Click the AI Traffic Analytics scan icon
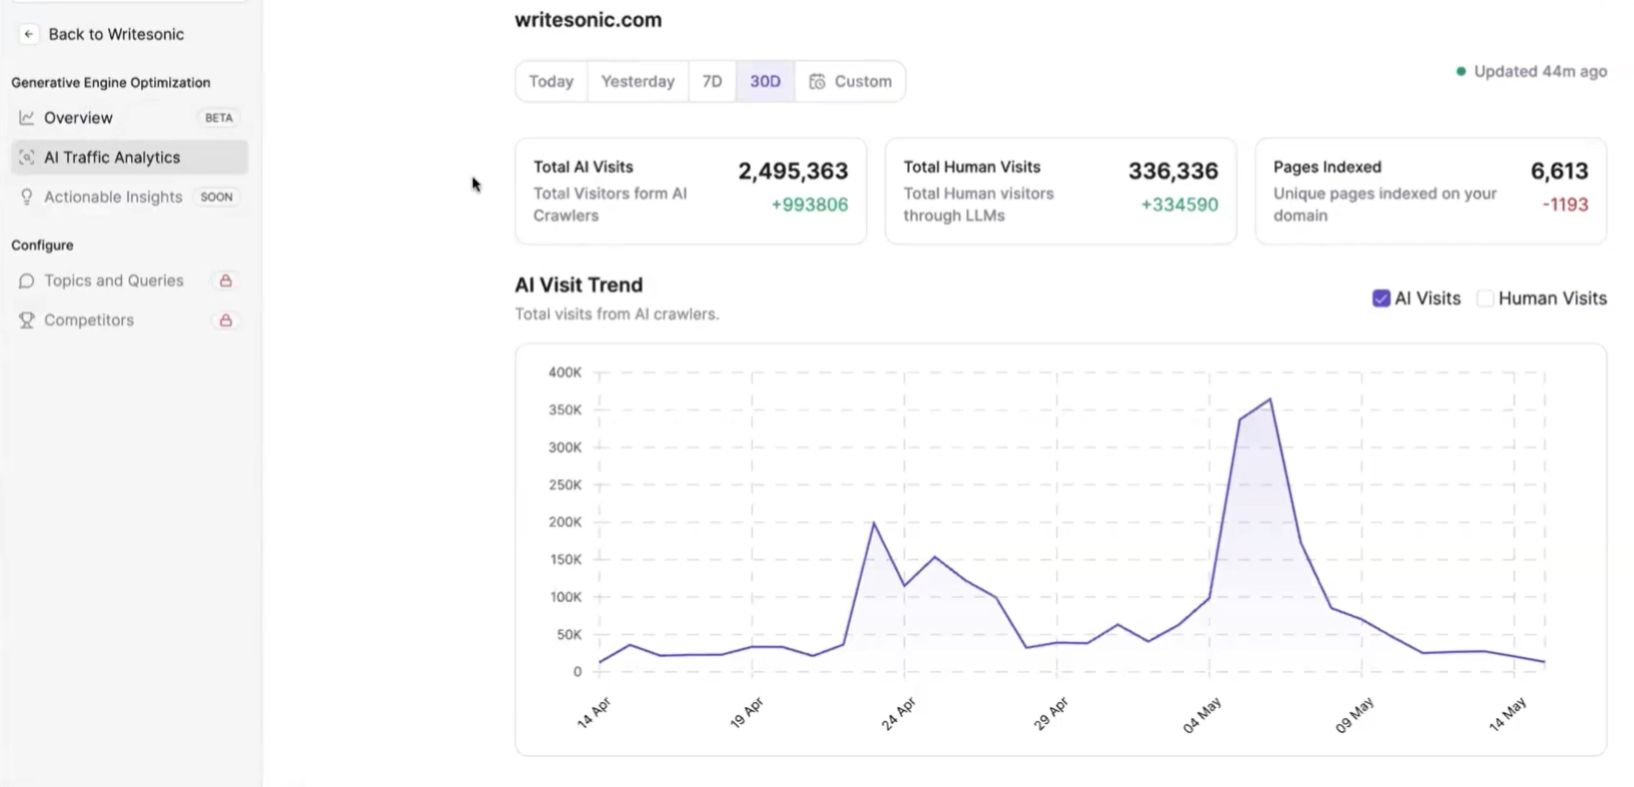Viewport: 1634px width, 787px height. pos(27,158)
